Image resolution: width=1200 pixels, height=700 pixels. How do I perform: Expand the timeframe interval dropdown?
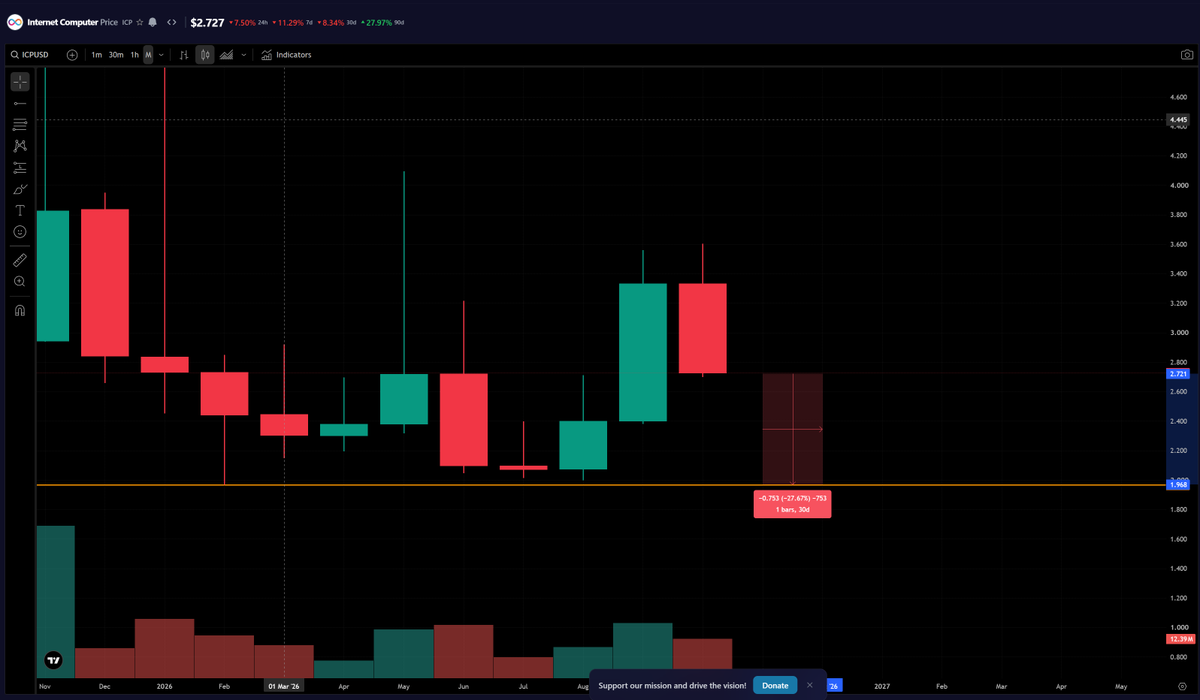[161, 55]
